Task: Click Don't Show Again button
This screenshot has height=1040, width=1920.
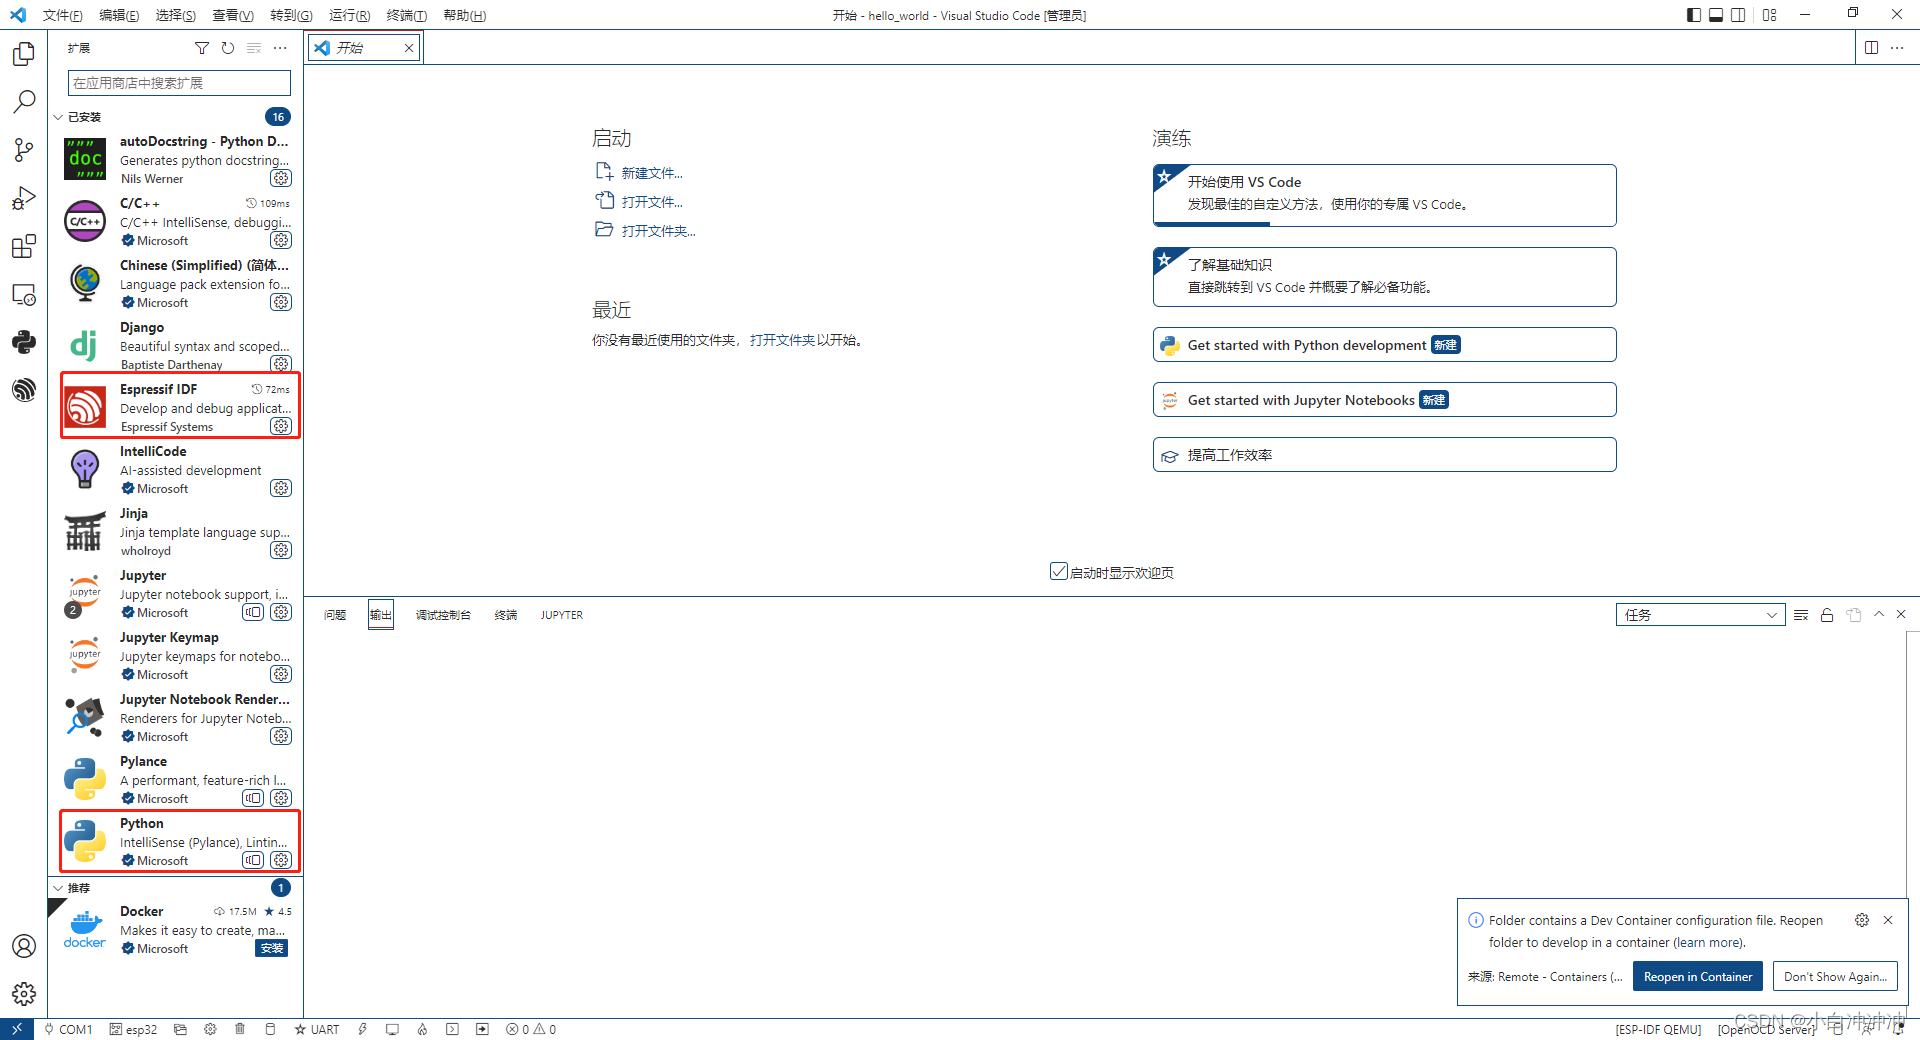Action: tap(1835, 977)
